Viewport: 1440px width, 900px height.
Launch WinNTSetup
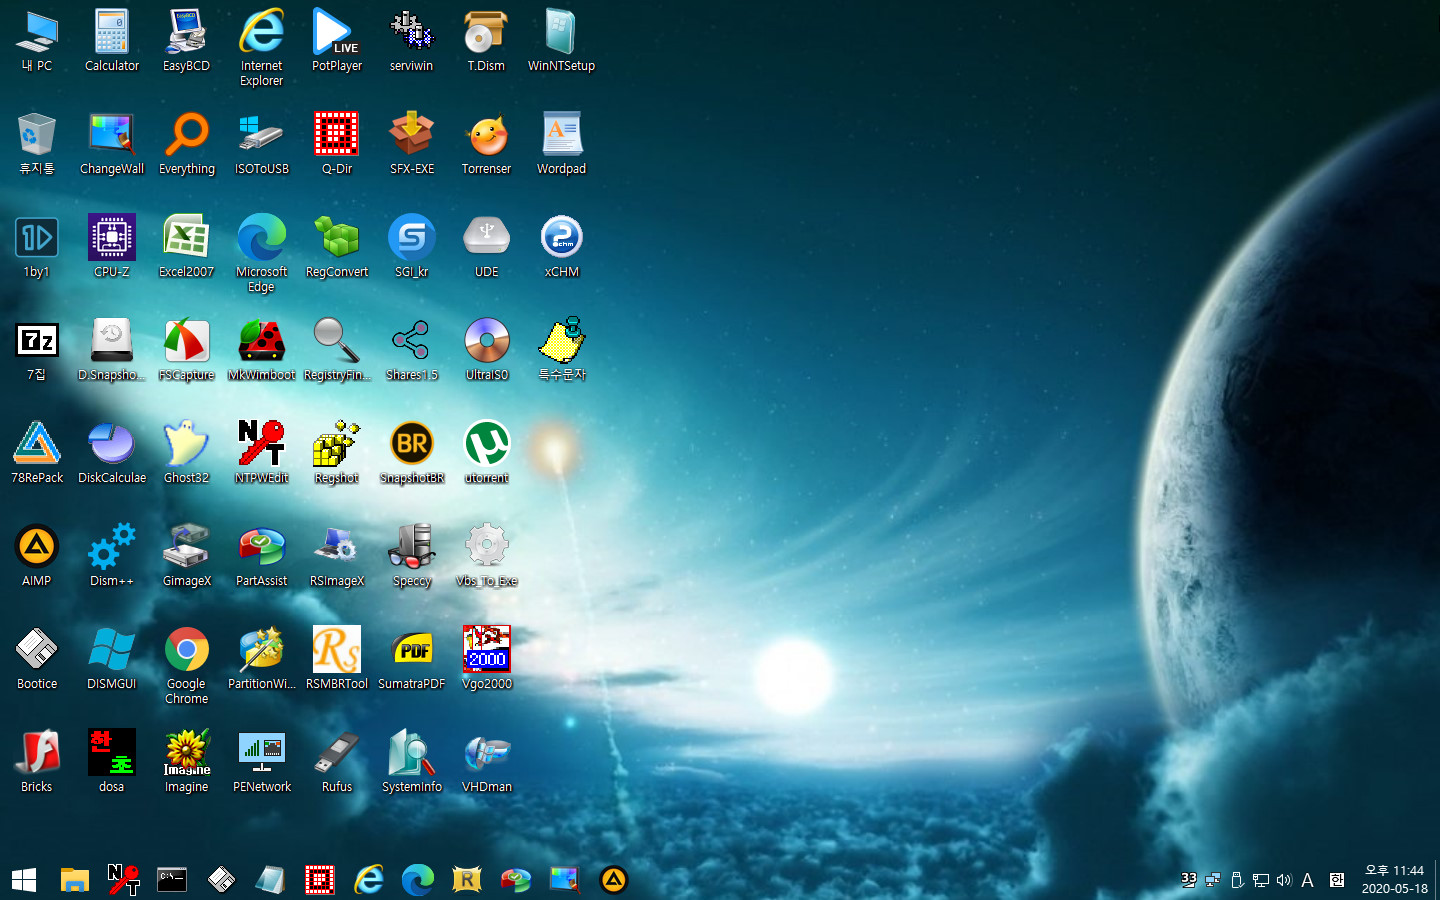[562, 41]
